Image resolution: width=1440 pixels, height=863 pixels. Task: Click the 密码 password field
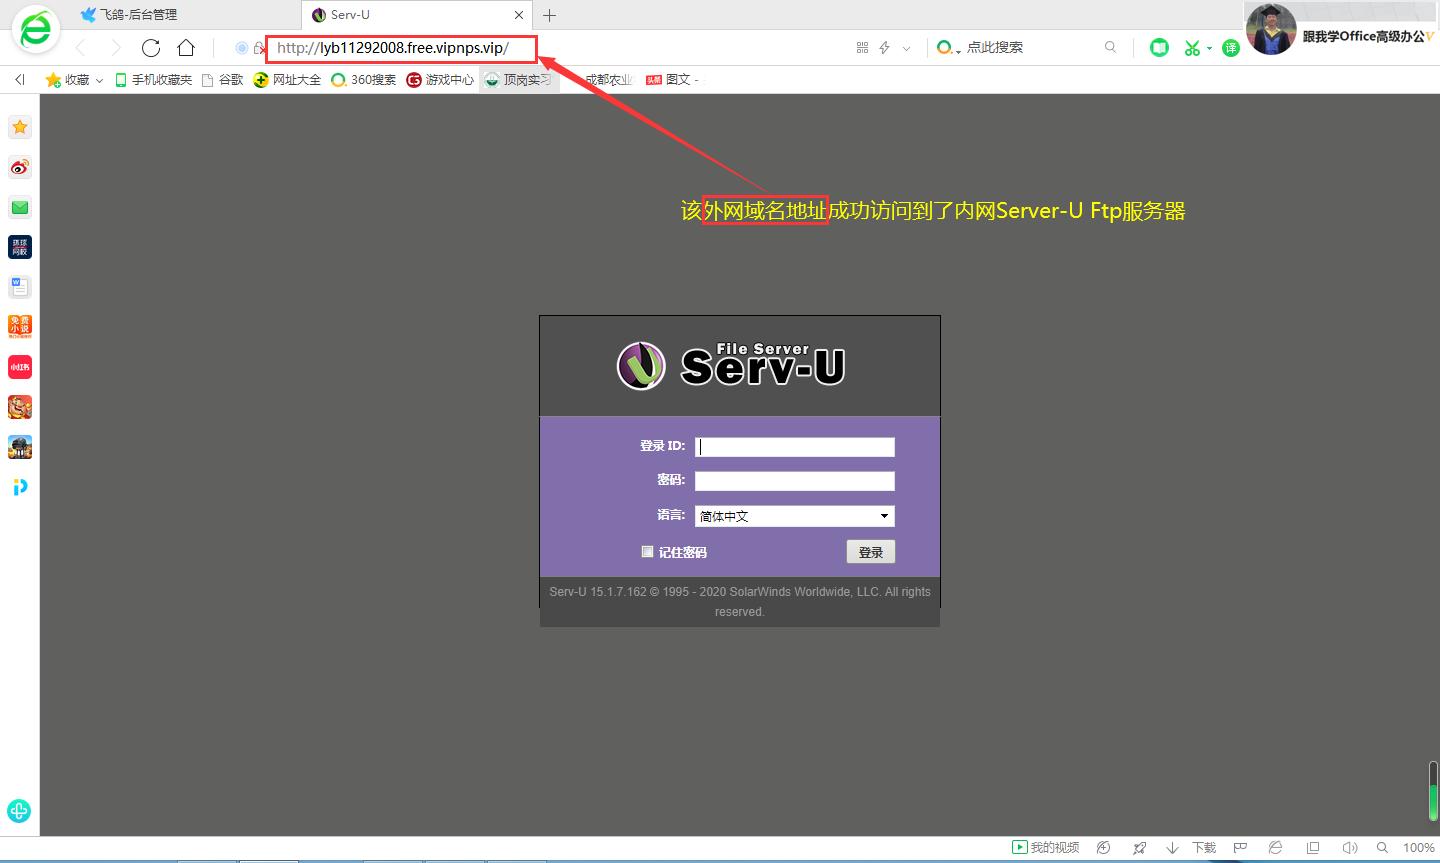(x=794, y=481)
